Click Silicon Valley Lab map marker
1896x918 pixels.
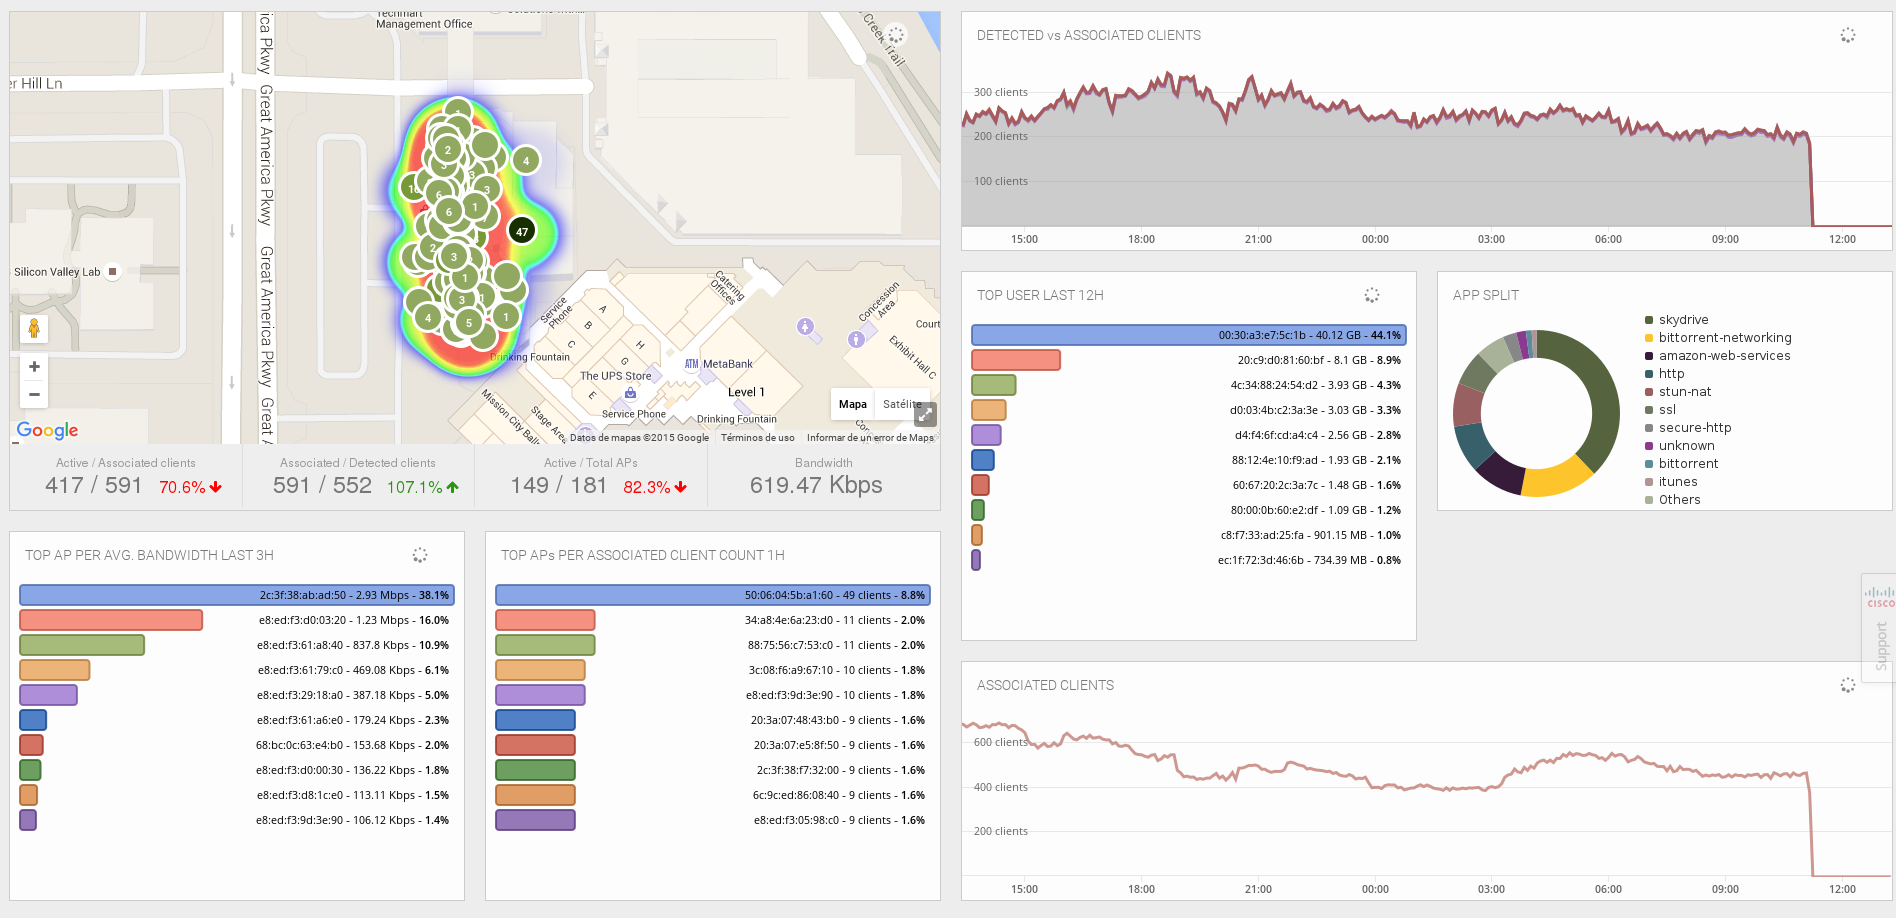coord(112,271)
